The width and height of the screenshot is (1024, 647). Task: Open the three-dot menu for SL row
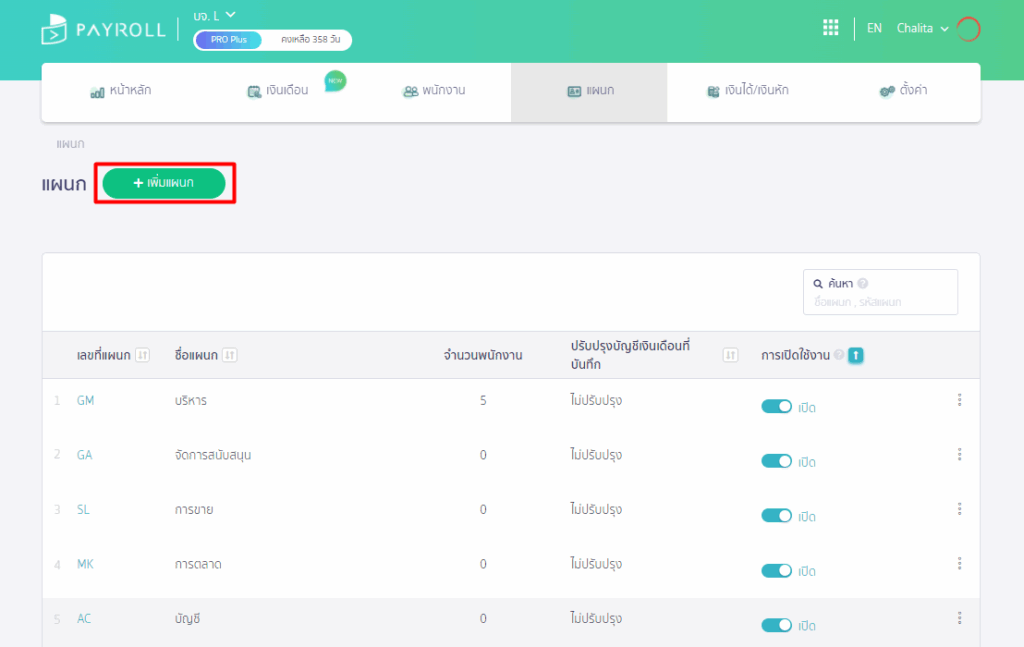click(x=959, y=509)
